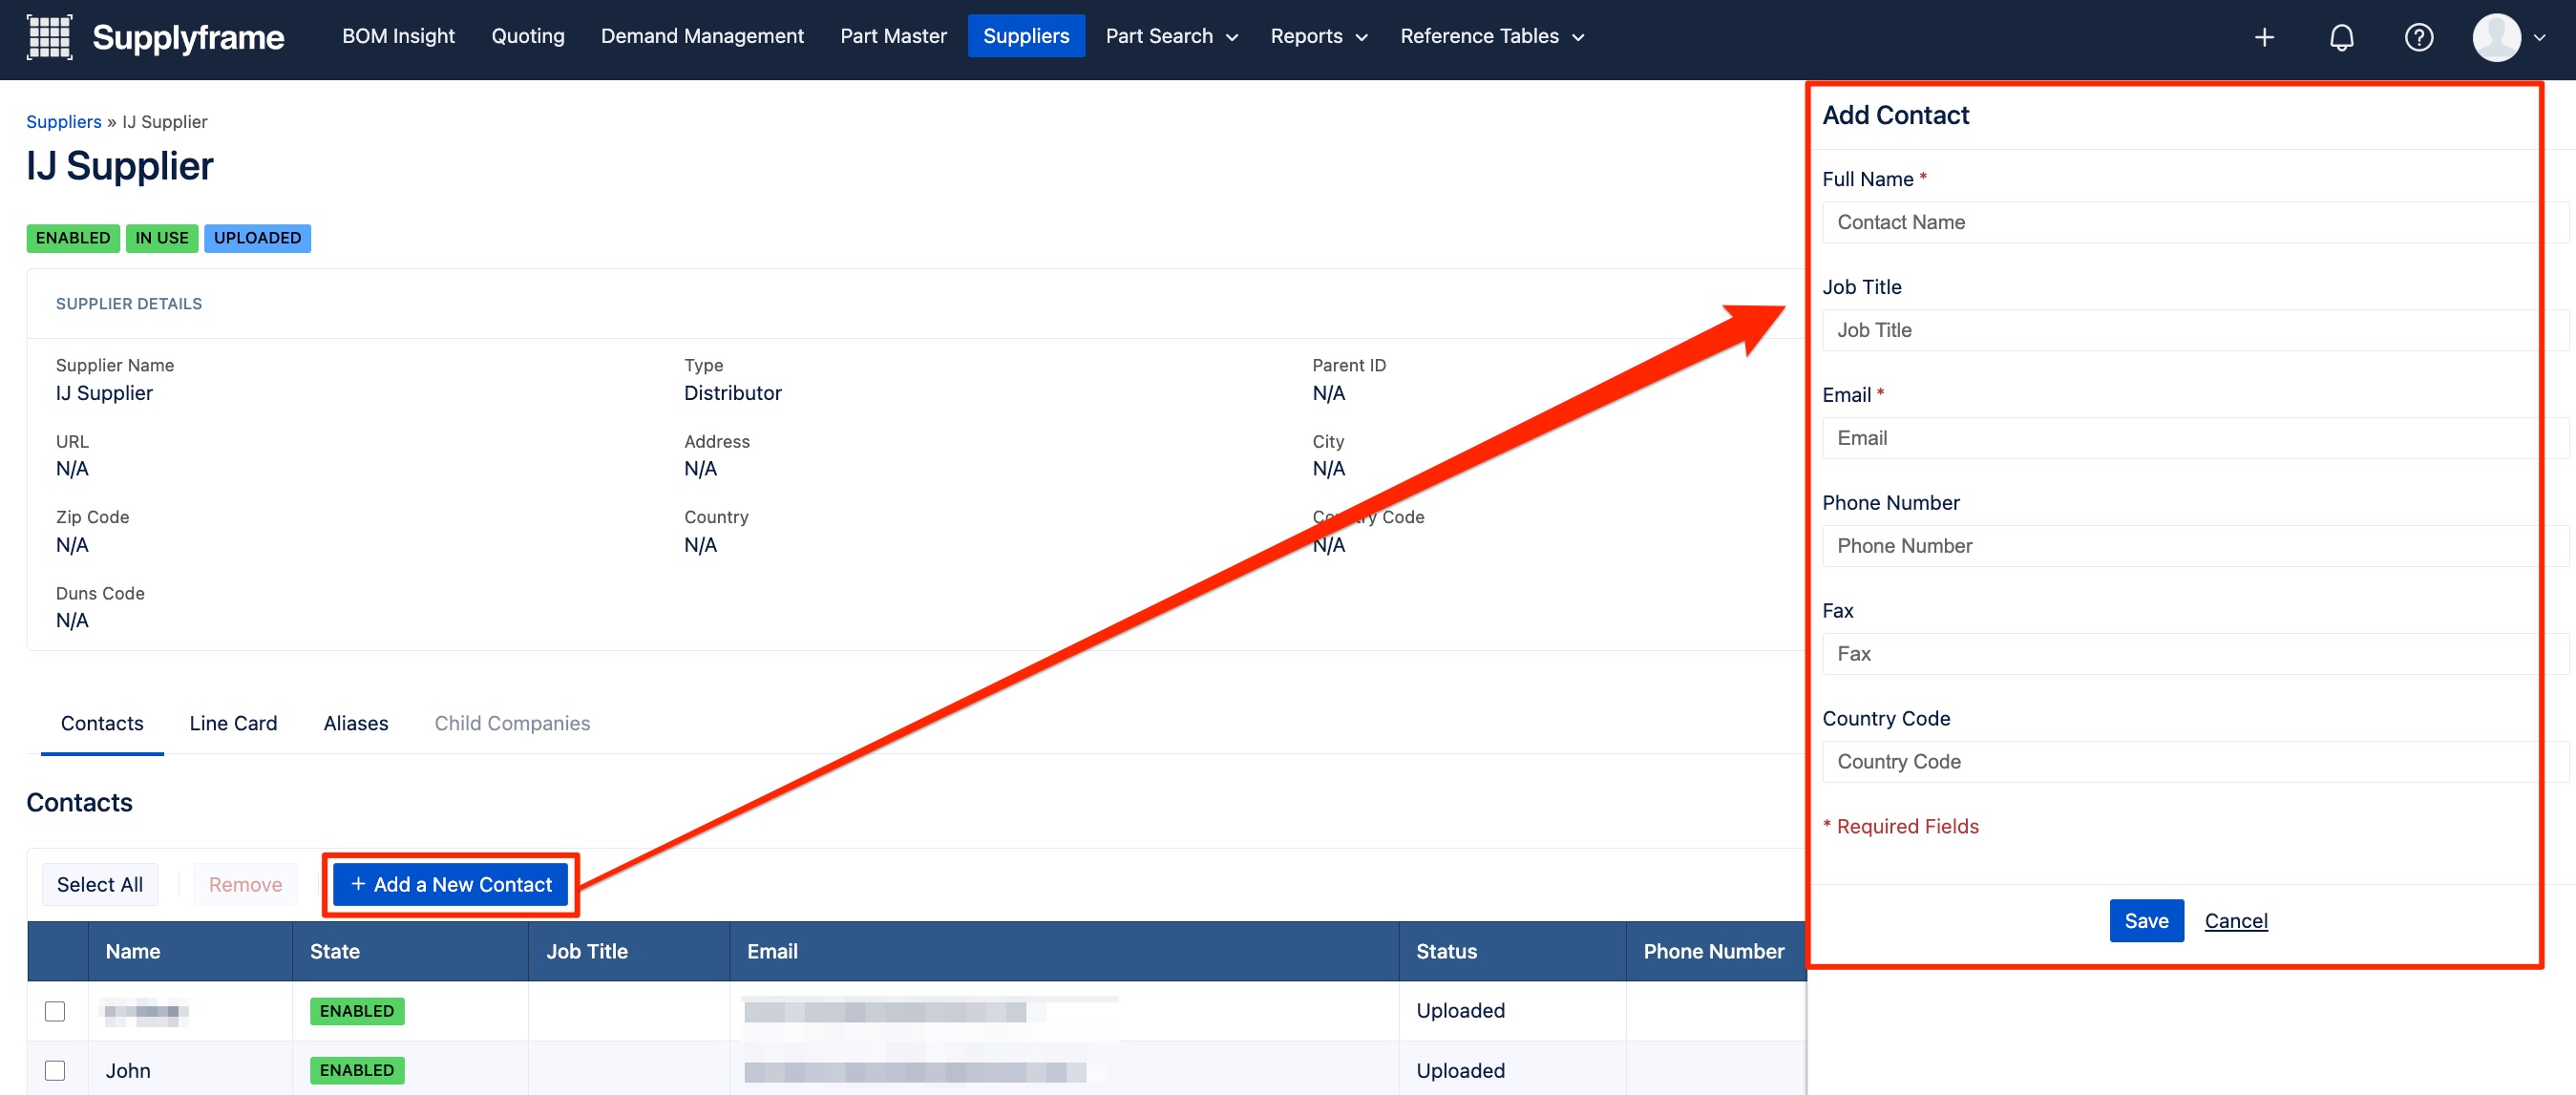Click the plus icon in top bar
Viewport: 2576px width, 1095px height.
[x=2264, y=37]
